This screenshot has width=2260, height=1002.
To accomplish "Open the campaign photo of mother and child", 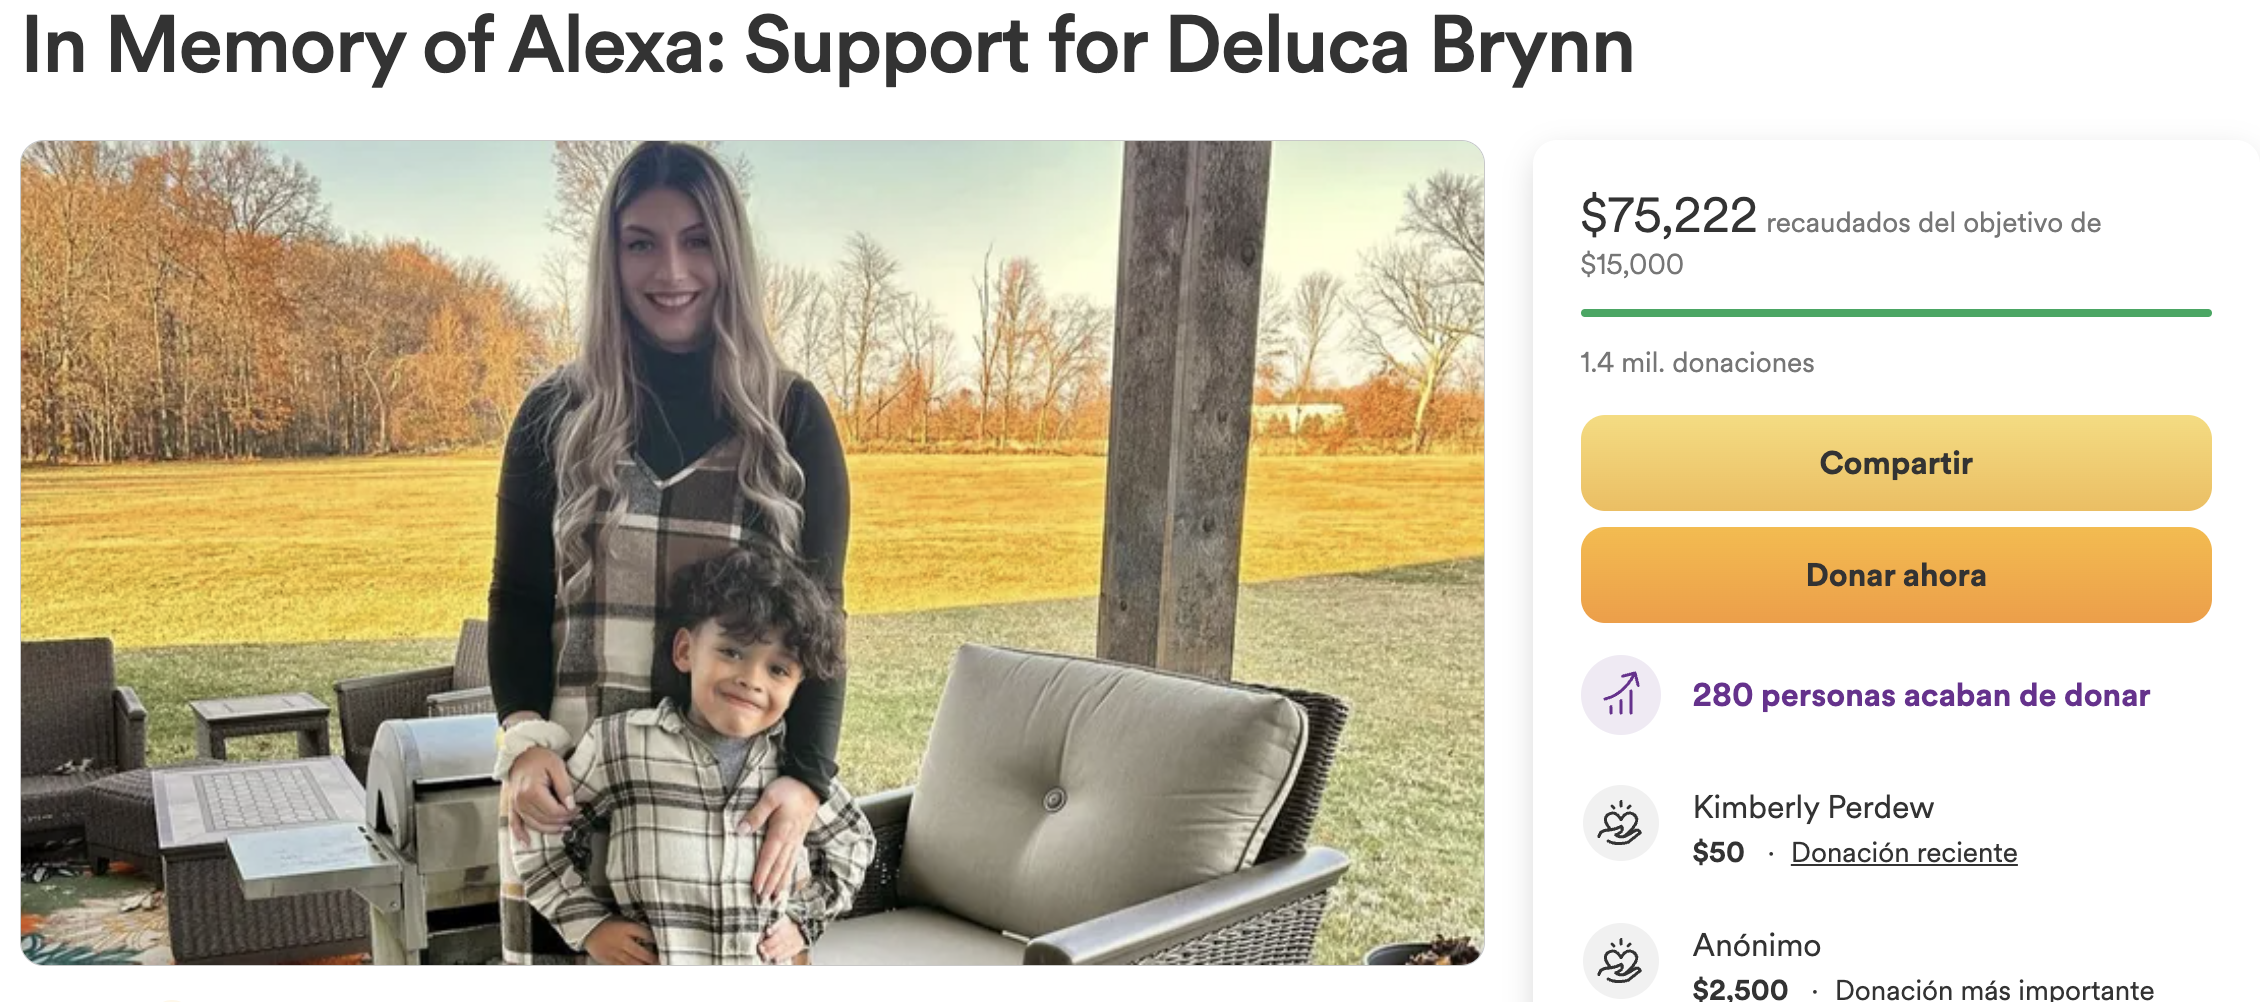I will [x=752, y=552].
